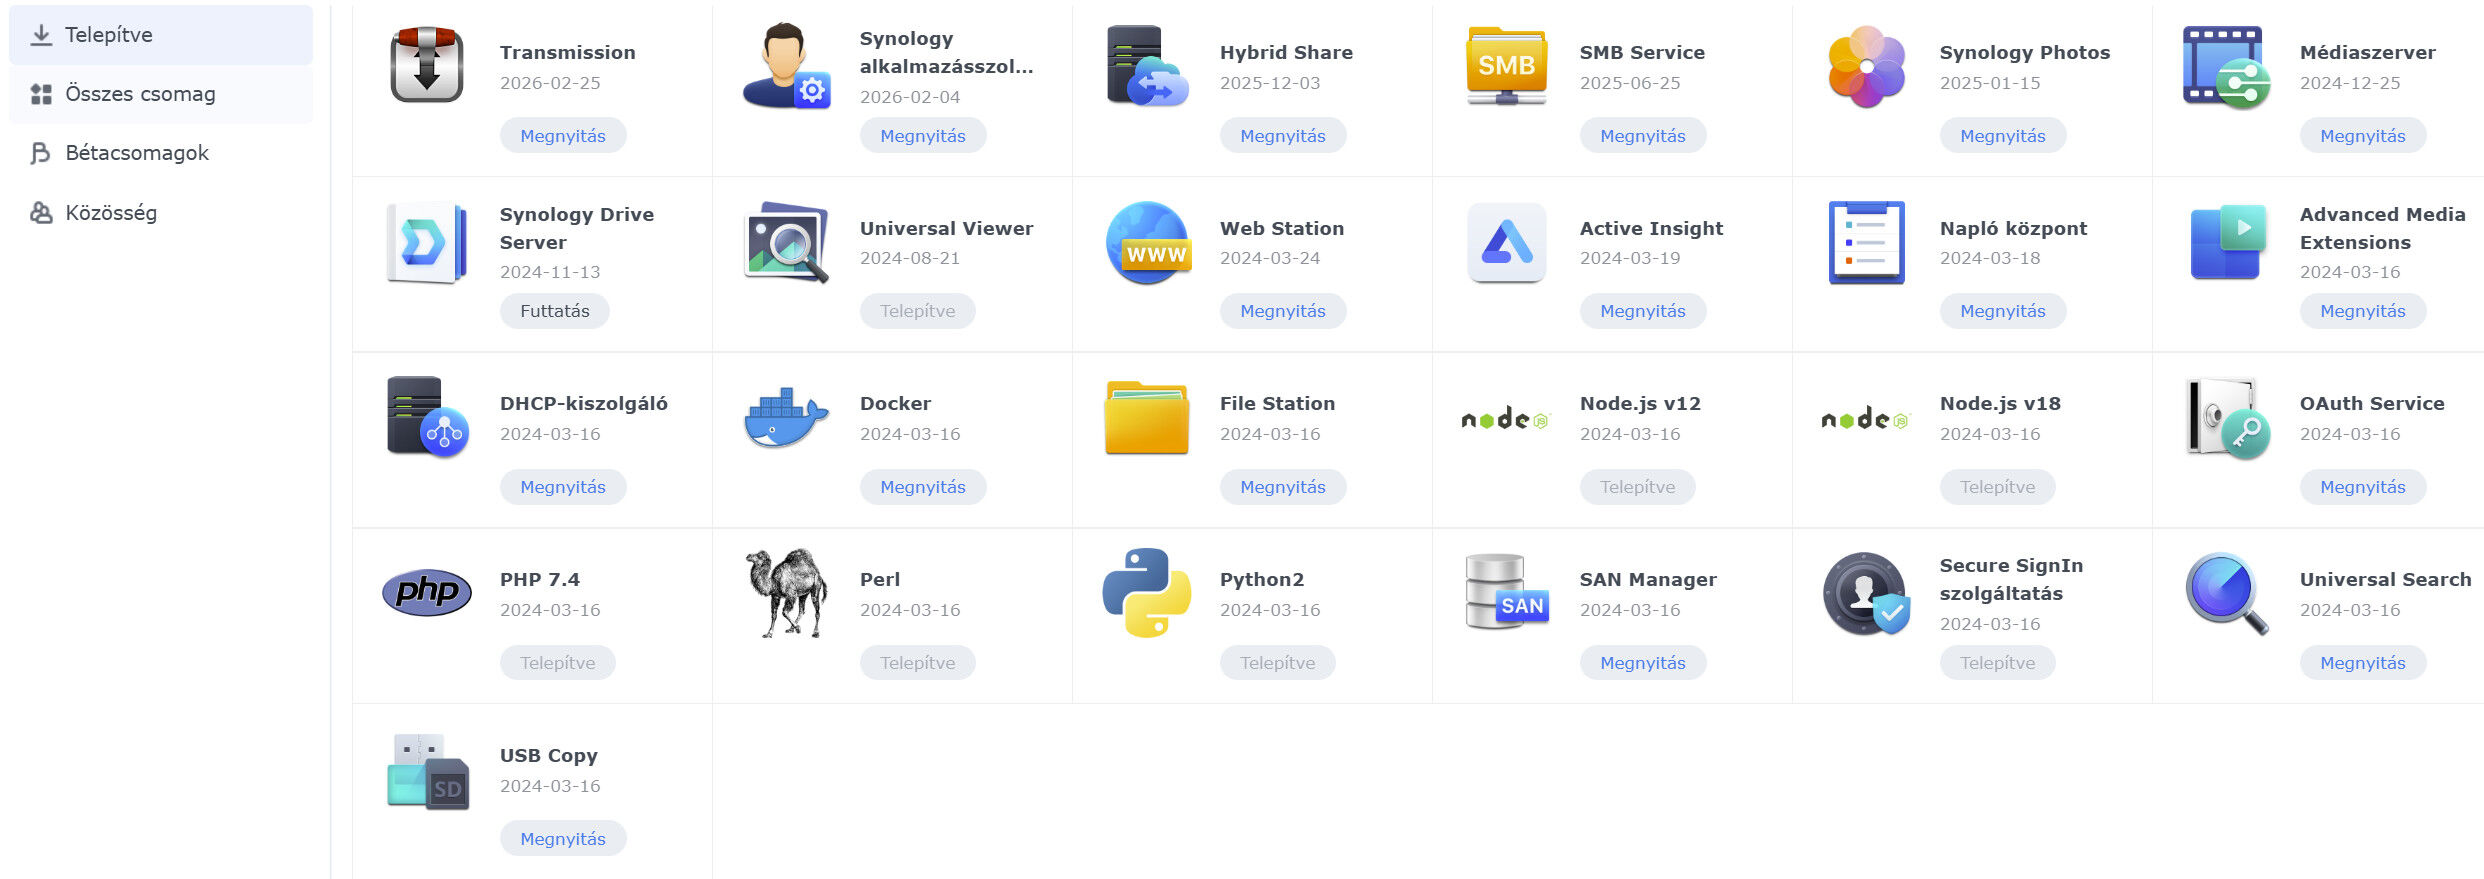
Task: Click the Médiaszerver package icon
Action: 2226,66
